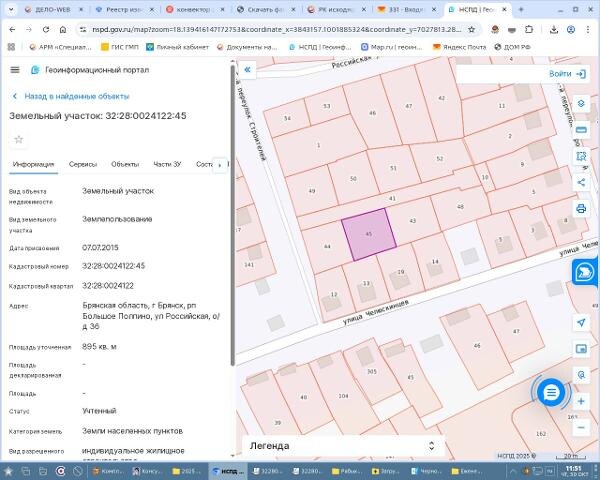Click the taskbar clock showing 11:51
Viewport: 600px width, 480px height.
pyautogui.click(x=573, y=471)
